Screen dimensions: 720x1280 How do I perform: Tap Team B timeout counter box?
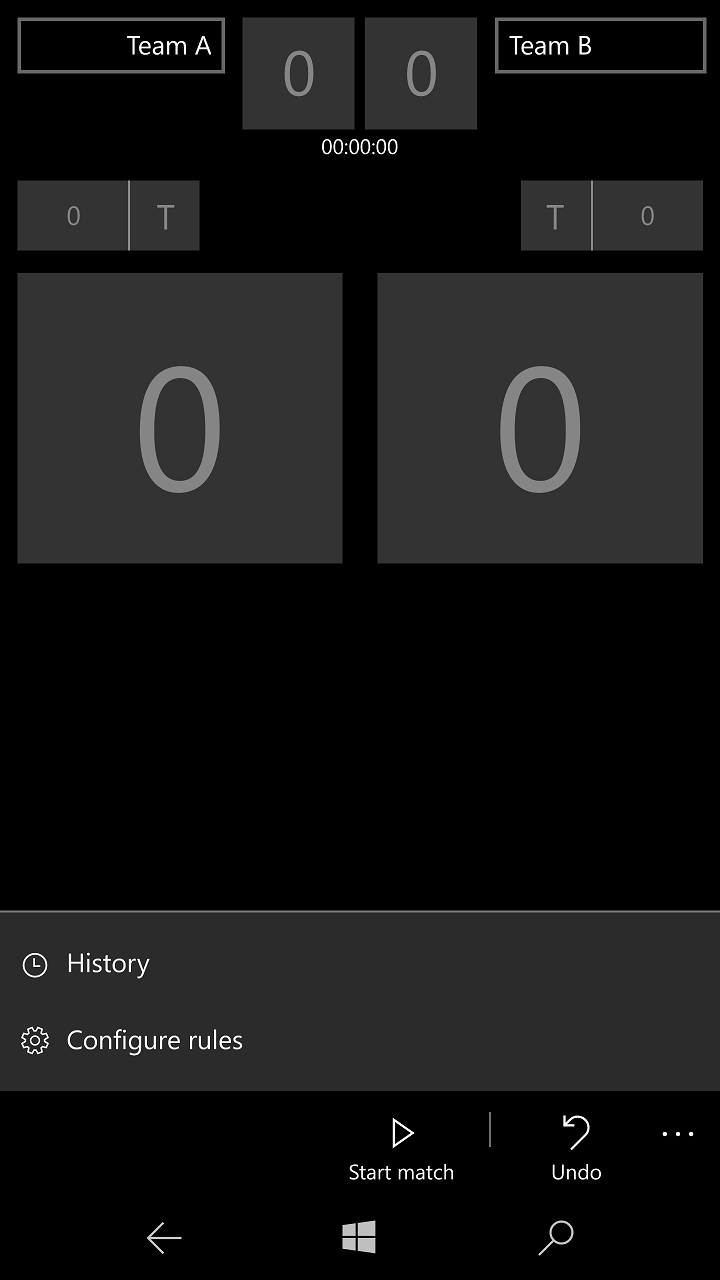coord(647,216)
